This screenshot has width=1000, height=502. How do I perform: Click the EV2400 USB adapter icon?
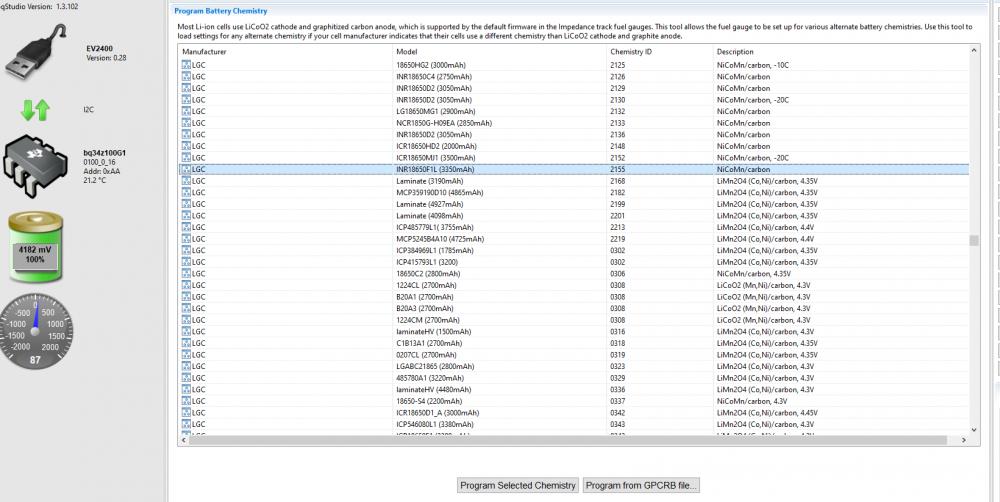click(36, 50)
